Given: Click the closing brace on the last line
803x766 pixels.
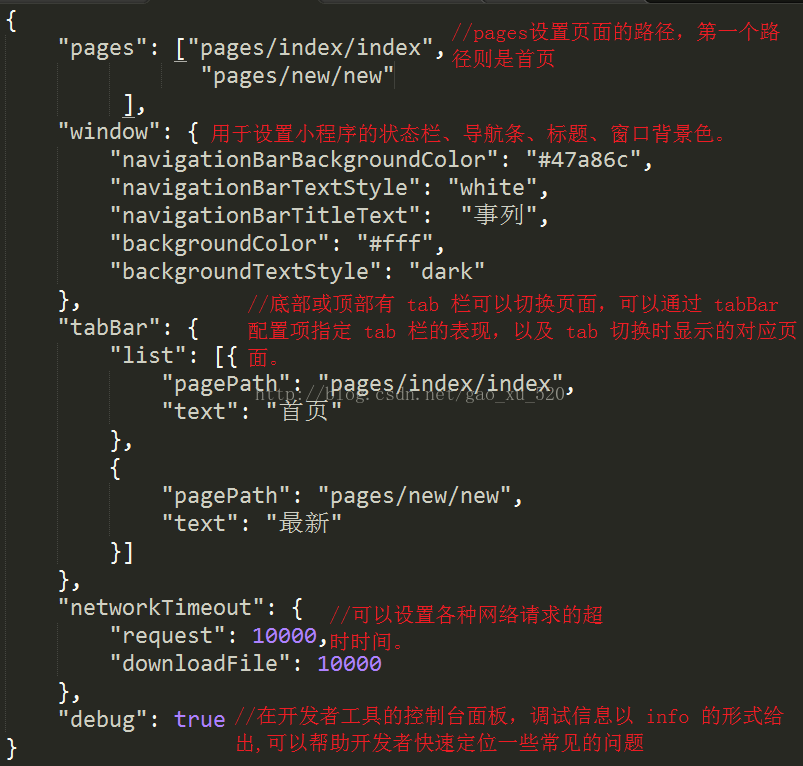Looking at the screenshot, I should [11, 749].
